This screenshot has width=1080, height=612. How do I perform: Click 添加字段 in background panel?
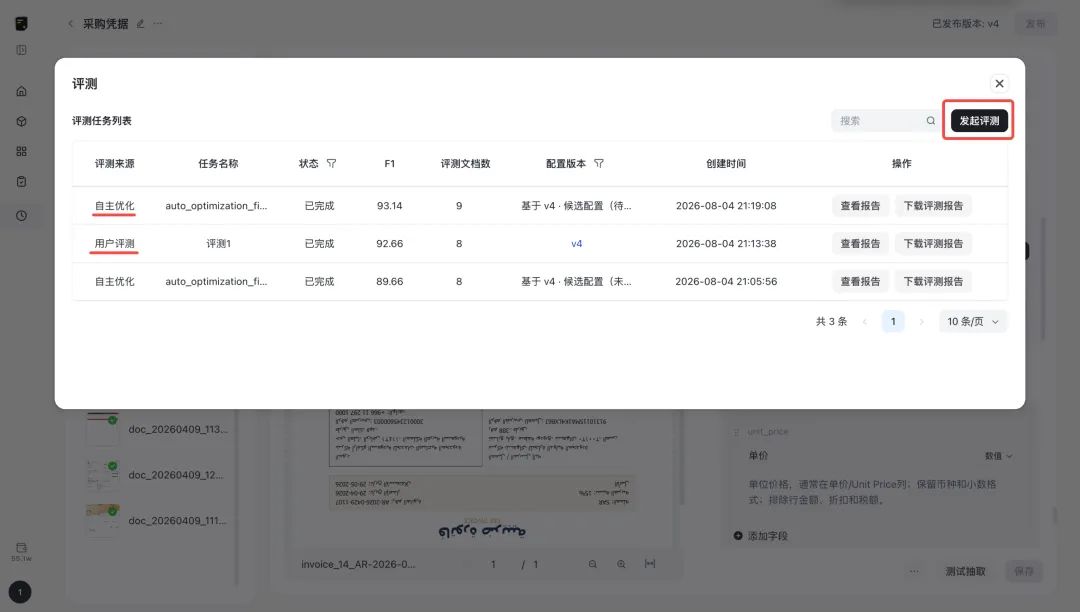(761, 536)
